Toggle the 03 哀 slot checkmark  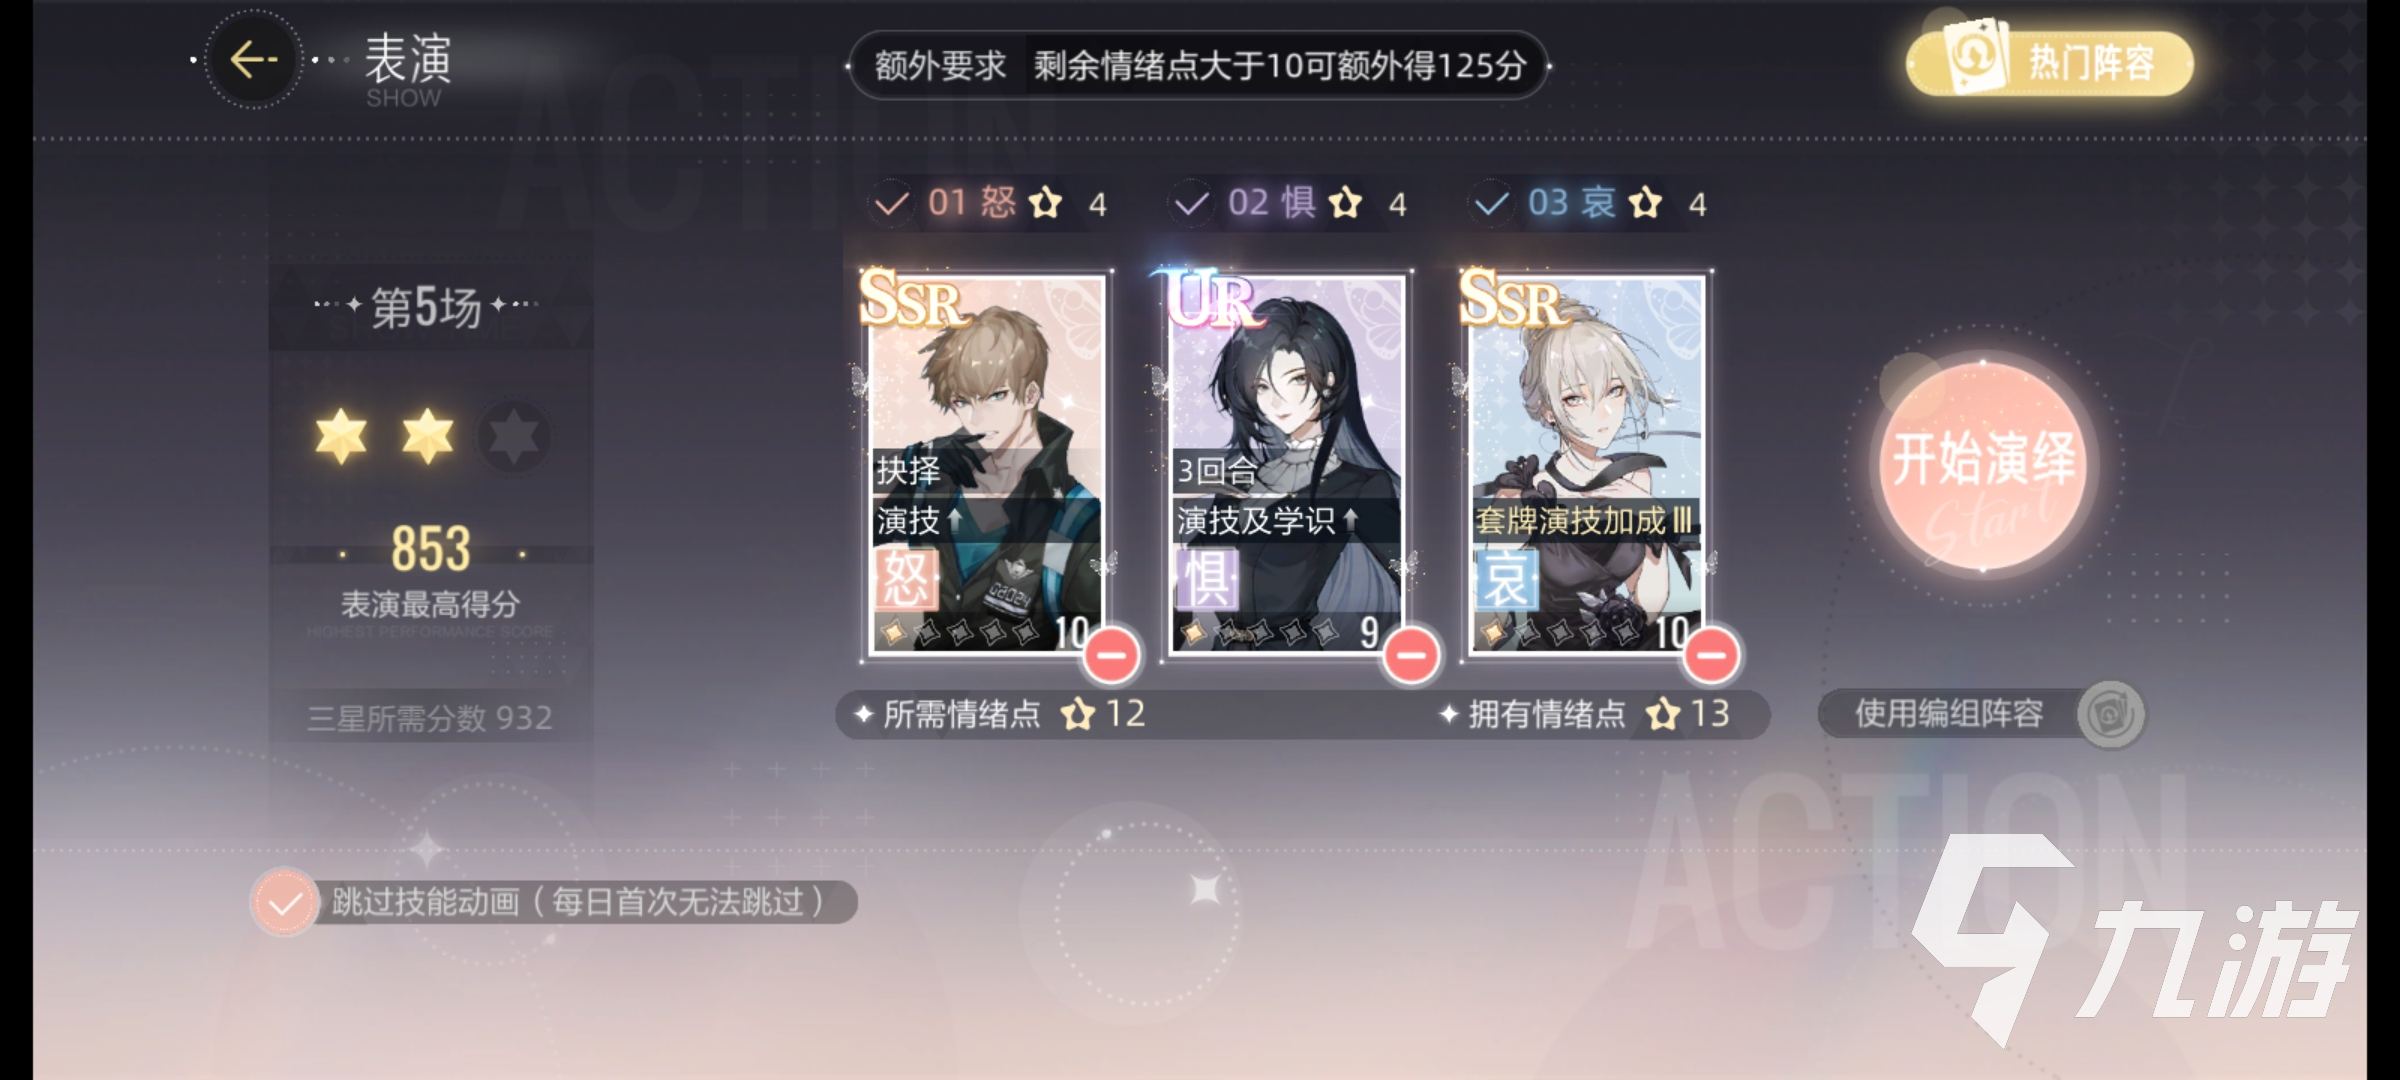click(x=1491, y=204)
